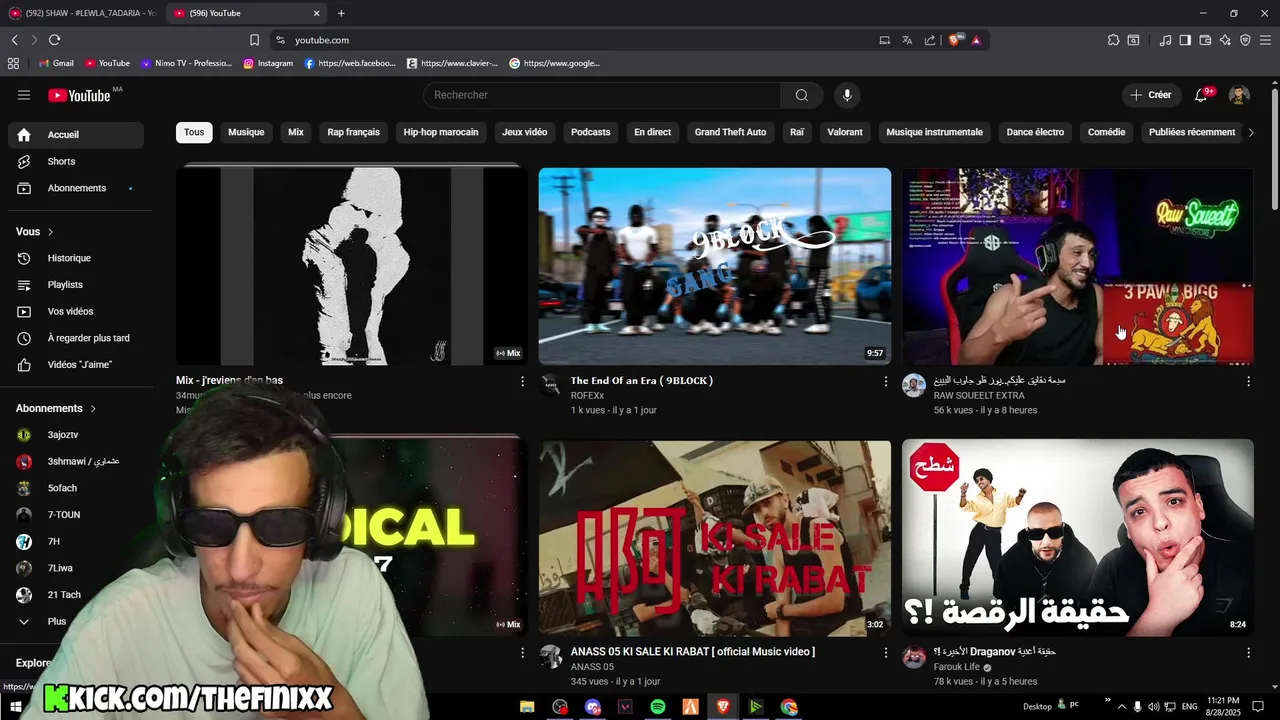Open Vos vidéos in the sidebar
The width and height of the screenshot is (1280, 720).
click(x=76, y=311)
